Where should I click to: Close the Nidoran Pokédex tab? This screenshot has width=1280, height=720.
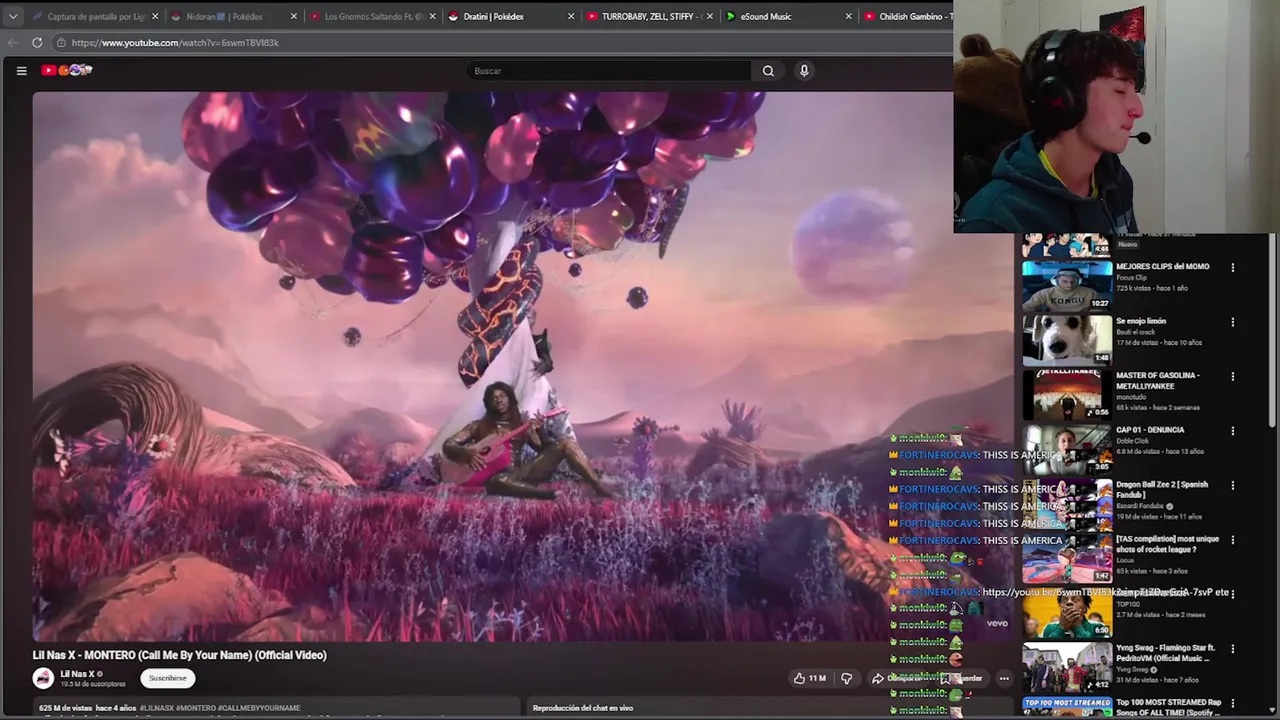point(294,16)
